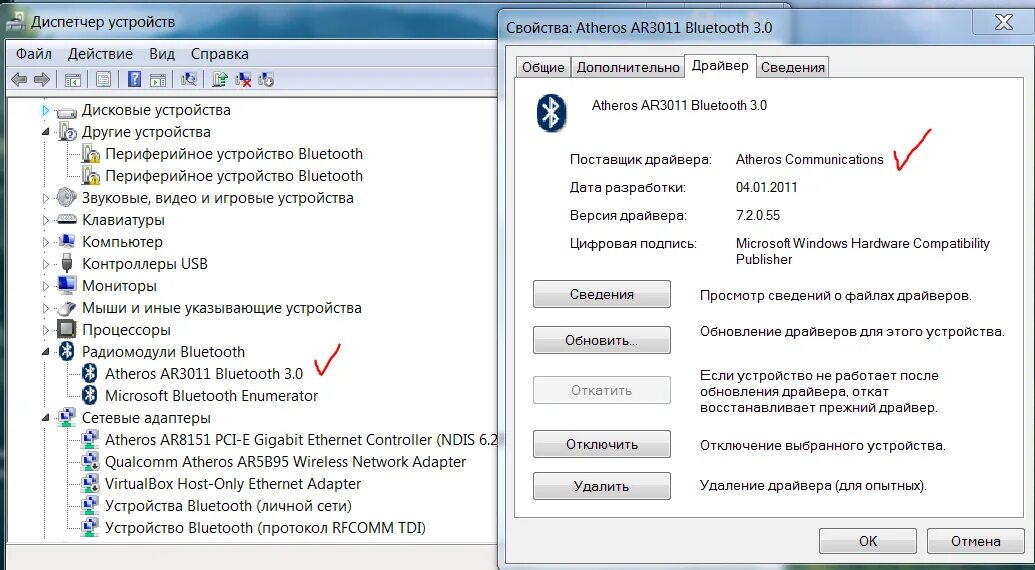Select the Bluetooth icon of Радиомодули Bluetooth

tap(67, 352)
